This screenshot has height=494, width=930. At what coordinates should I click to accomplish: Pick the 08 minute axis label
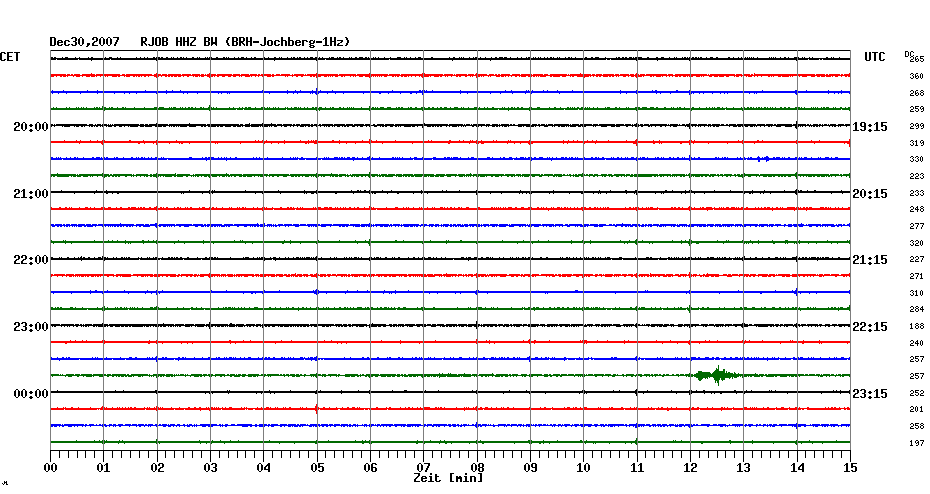coord(477,468)
